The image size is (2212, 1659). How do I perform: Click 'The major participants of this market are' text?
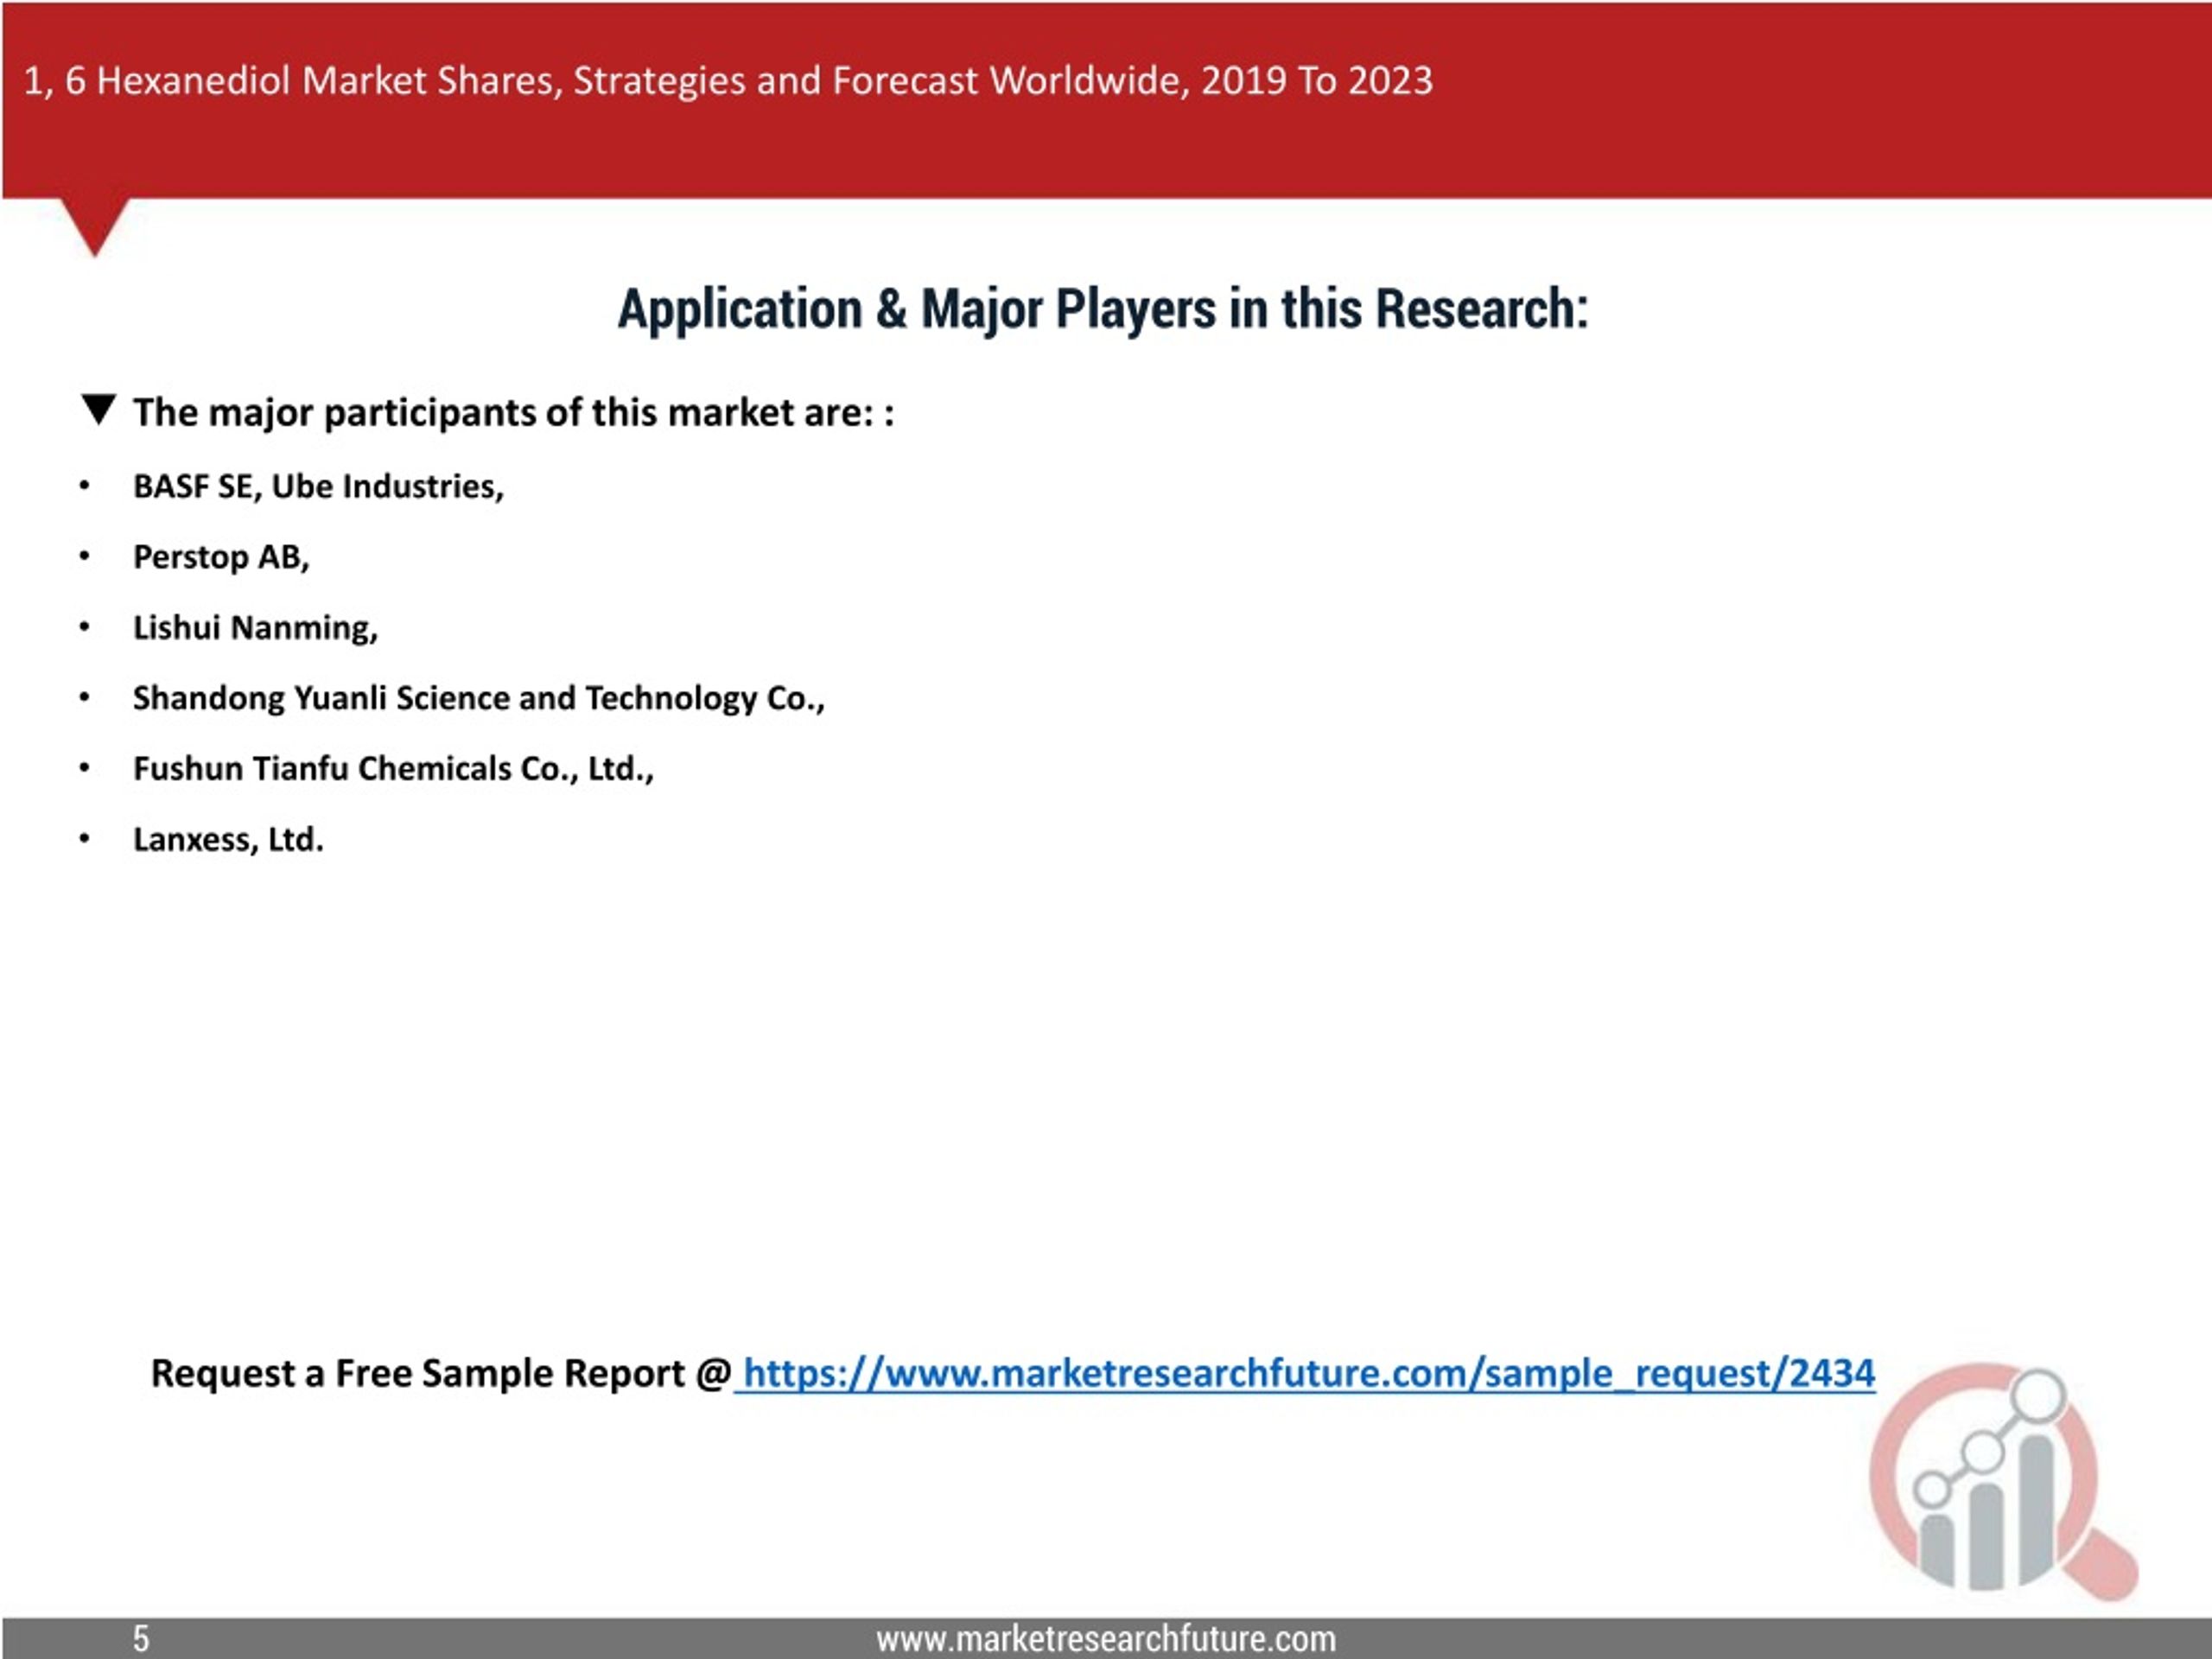[x=513, y=413]
